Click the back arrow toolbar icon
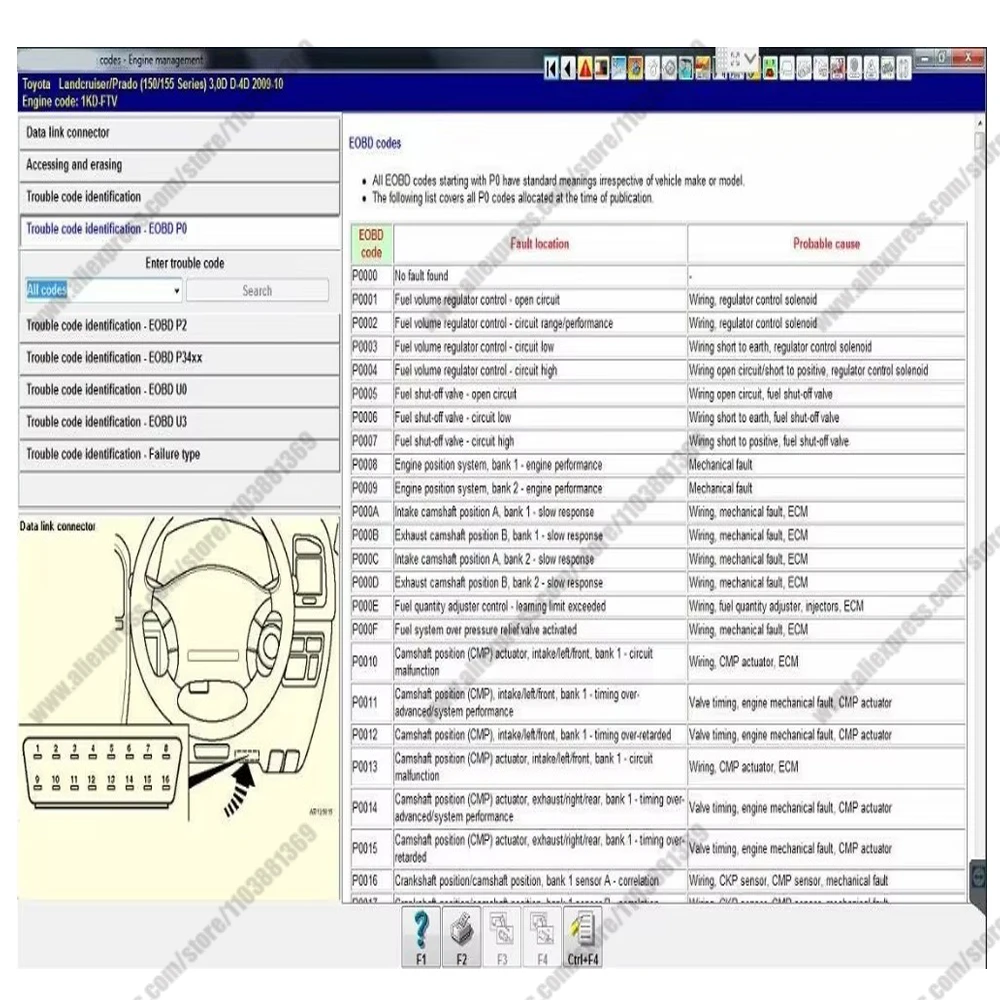The height and width of the screenshot is (1000, 1000). coord(568,68)
